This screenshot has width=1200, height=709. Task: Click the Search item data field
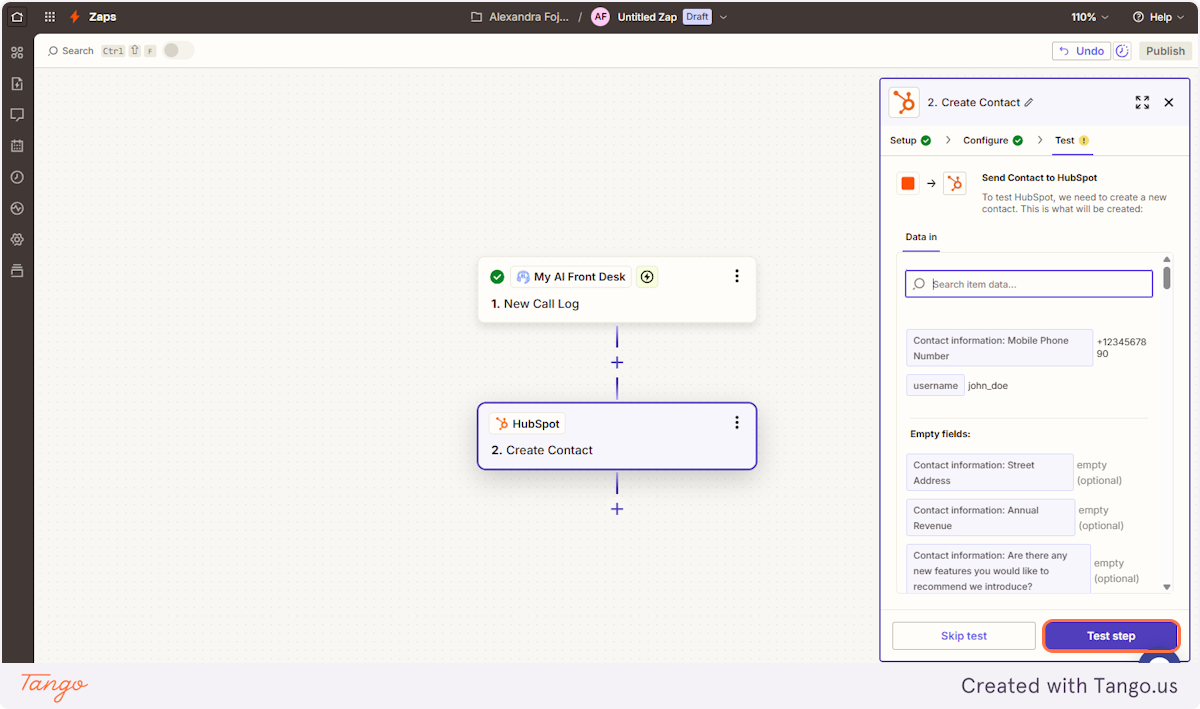point(1029,284)
